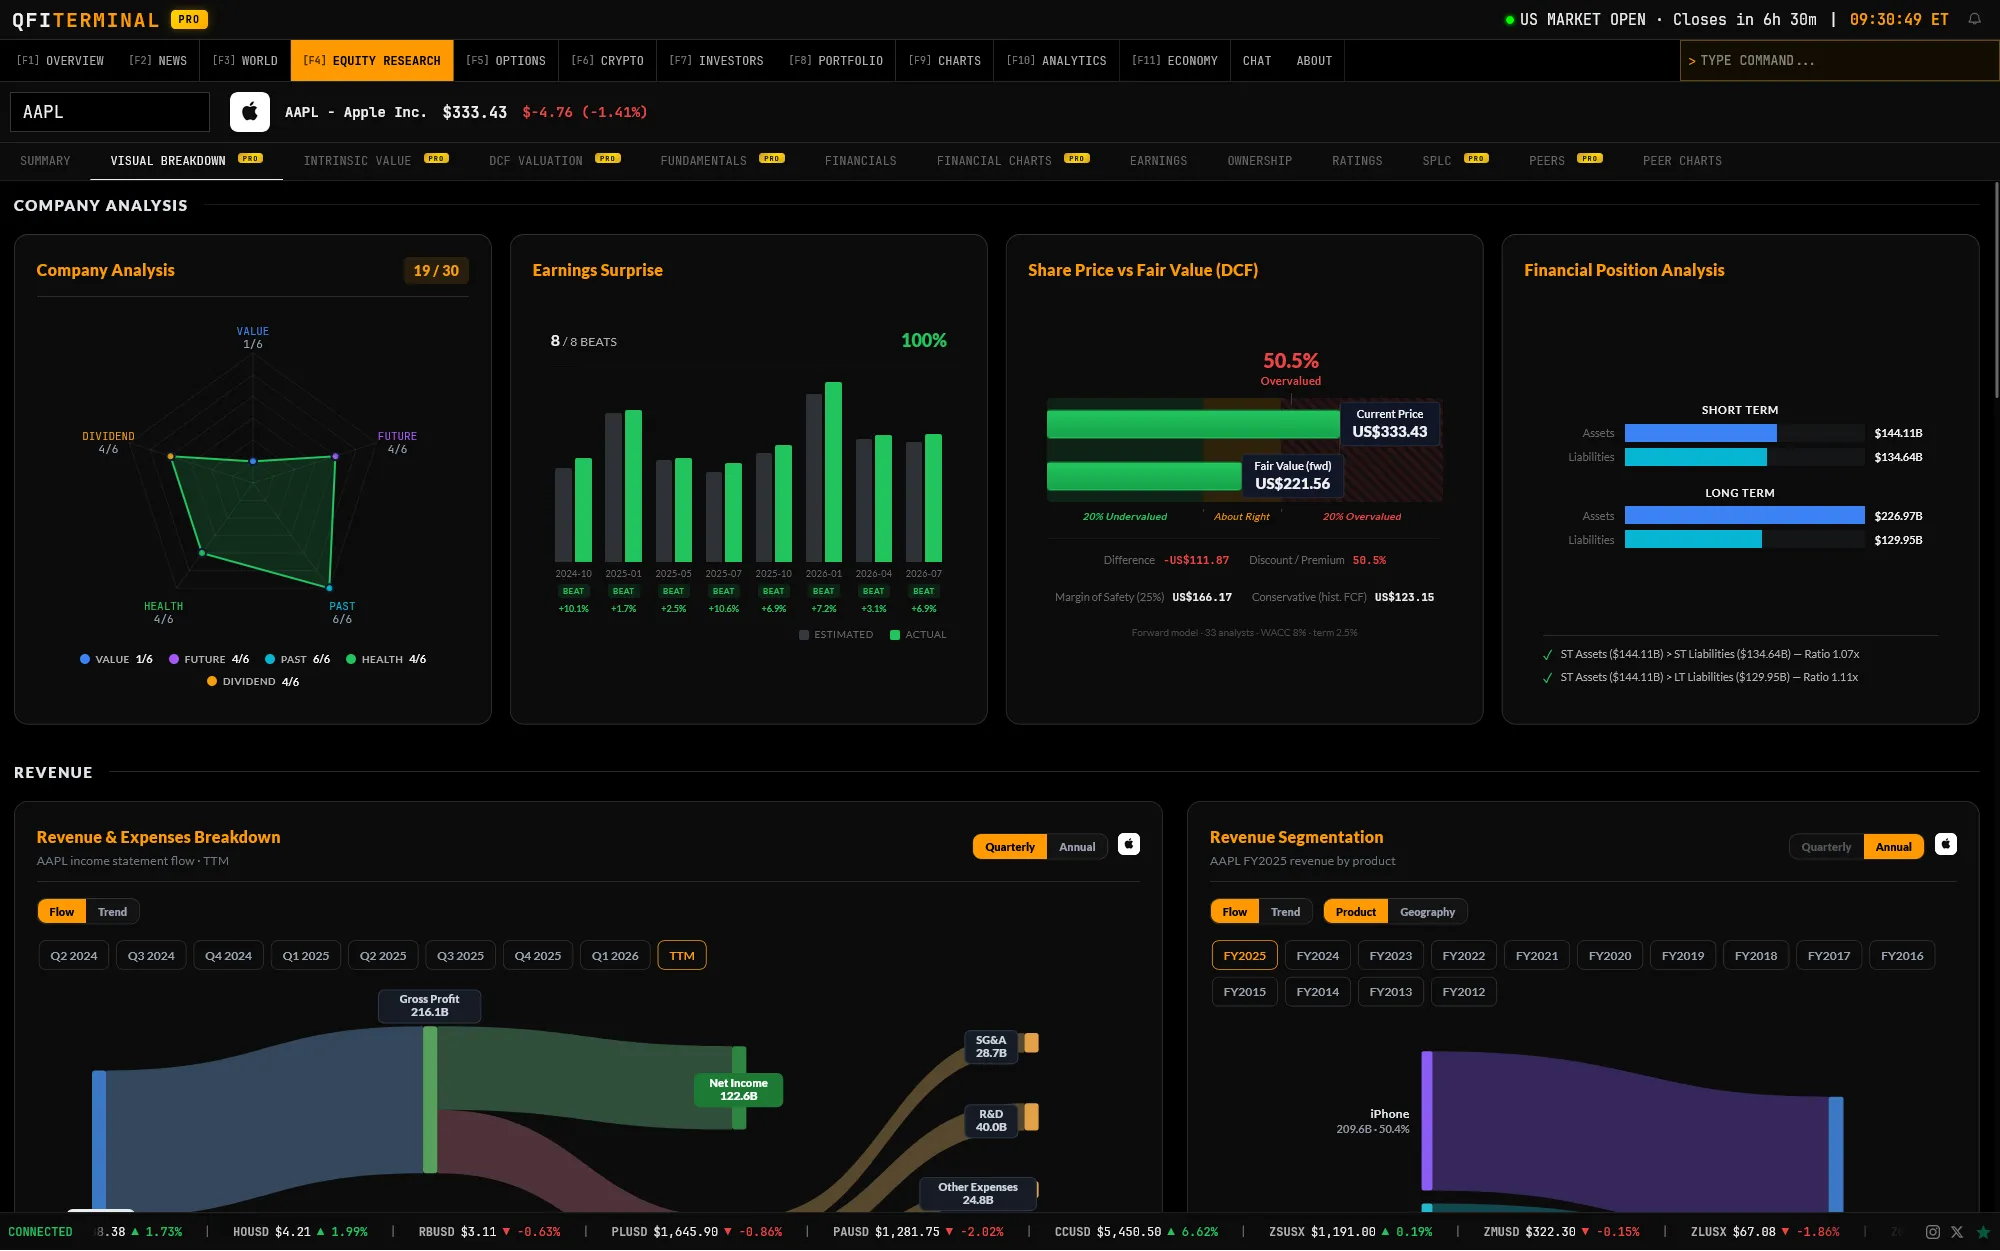Select the Q1 2026 period button

coord(615,956)
